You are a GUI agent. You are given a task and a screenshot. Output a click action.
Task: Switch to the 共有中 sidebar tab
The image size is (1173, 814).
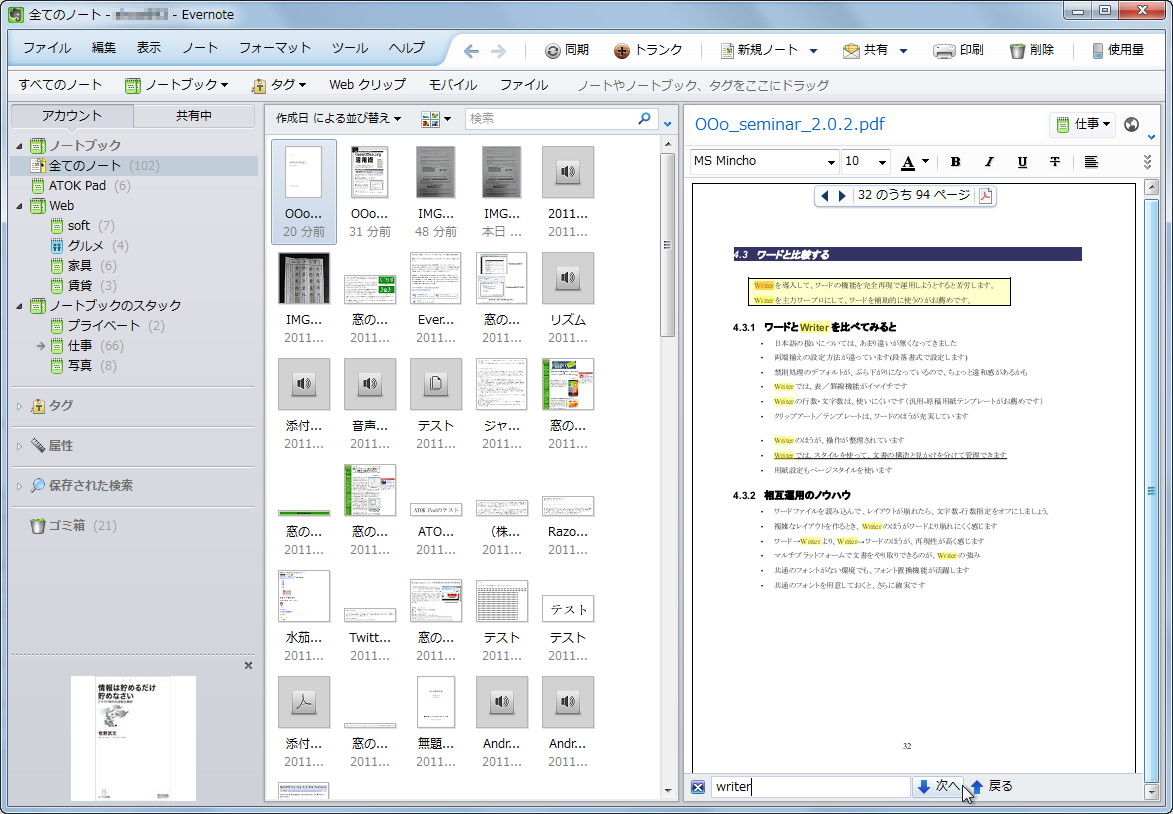(x=193, y=115)
